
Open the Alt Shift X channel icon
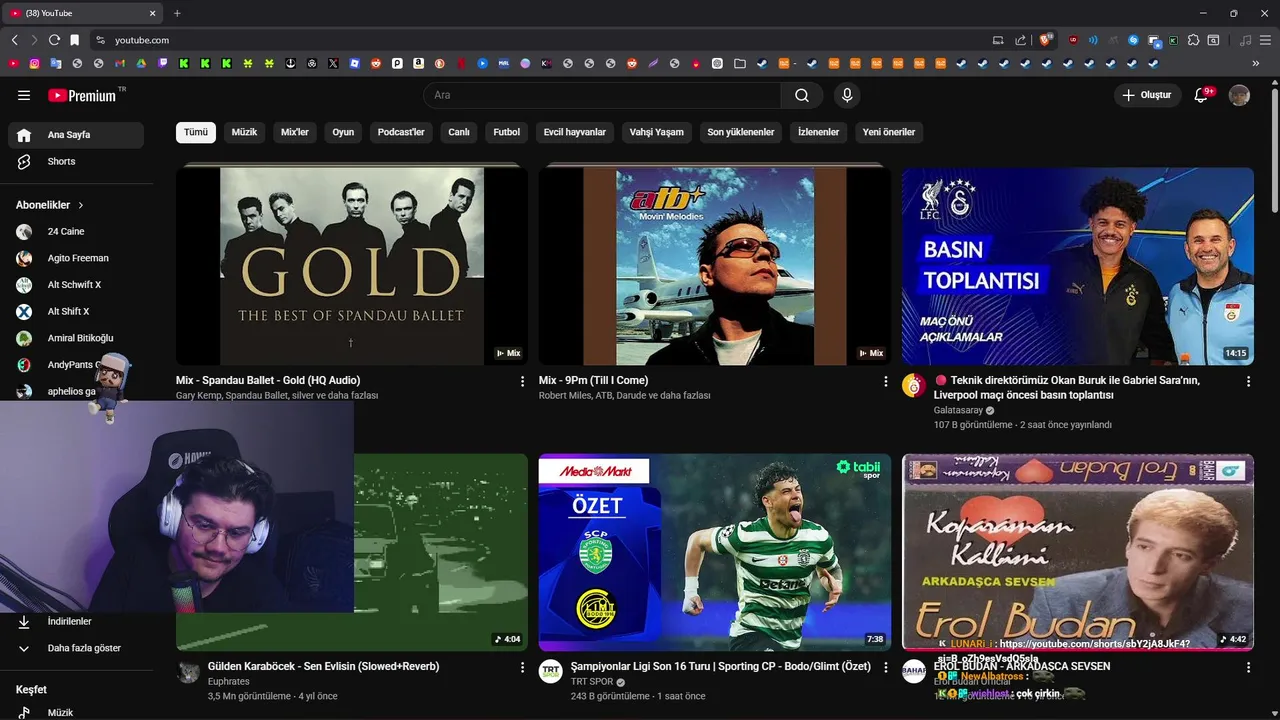click(24, 311)
